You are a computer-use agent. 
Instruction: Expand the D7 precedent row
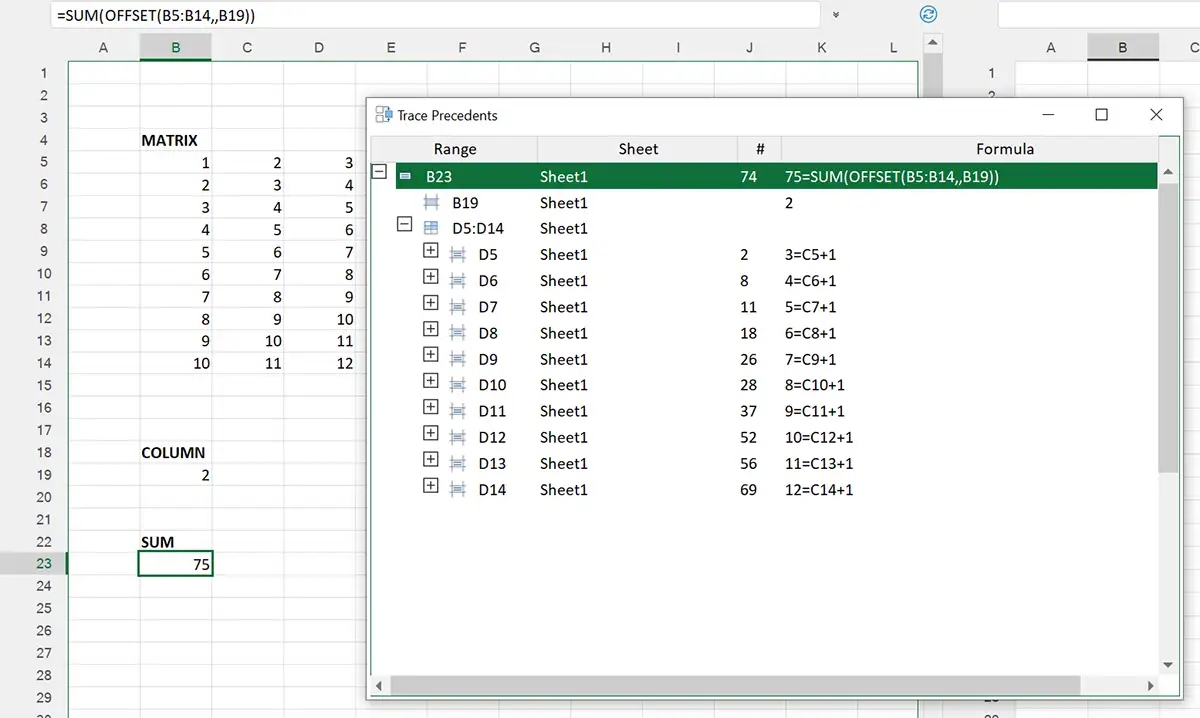(x=431, y=303)
